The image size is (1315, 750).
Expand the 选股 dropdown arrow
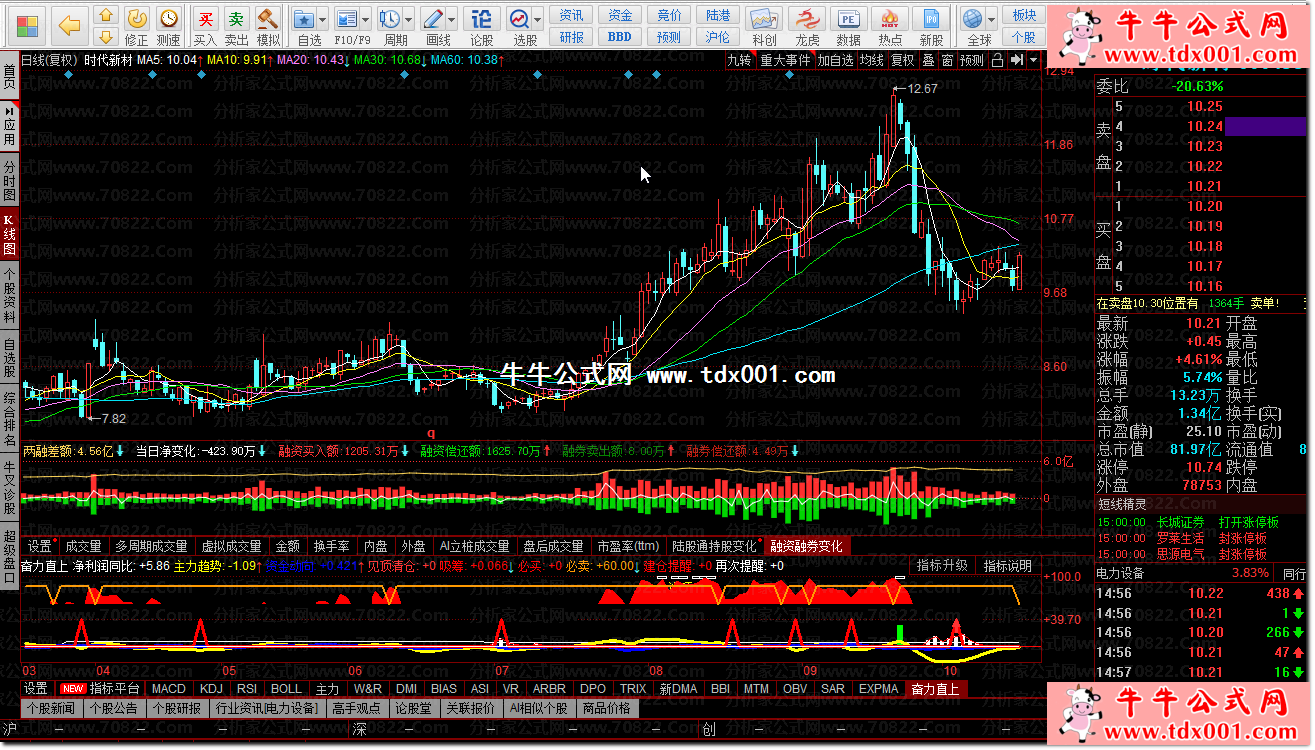[537, 19]
